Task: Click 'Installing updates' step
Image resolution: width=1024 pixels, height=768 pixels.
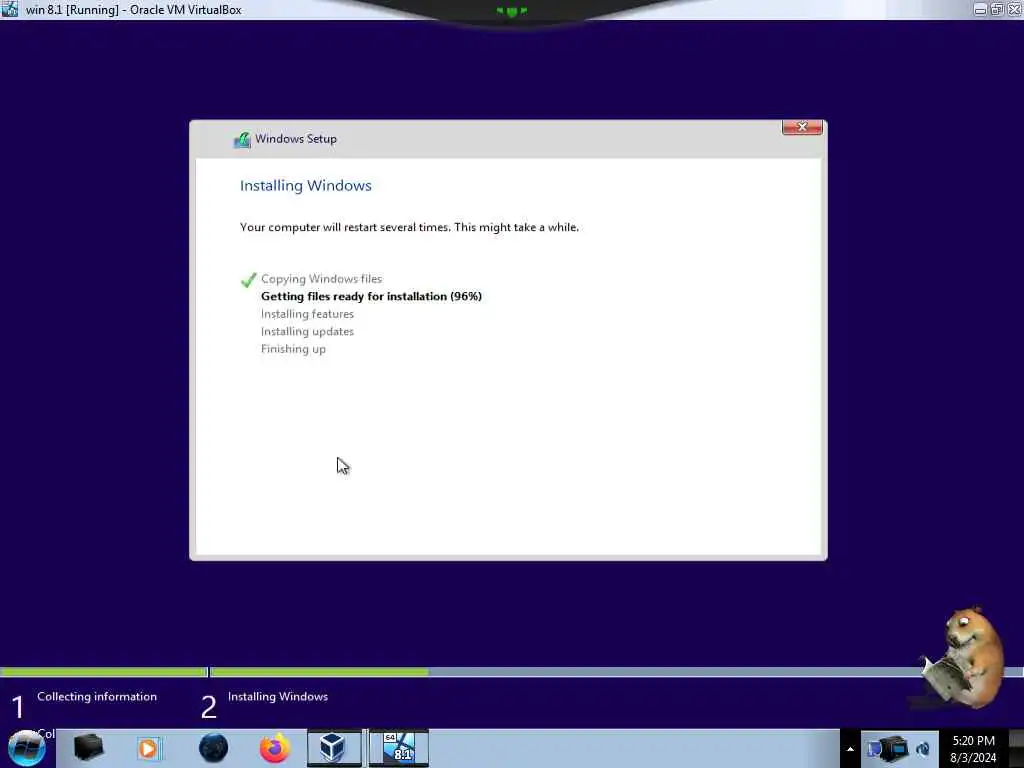Action: 307,332
